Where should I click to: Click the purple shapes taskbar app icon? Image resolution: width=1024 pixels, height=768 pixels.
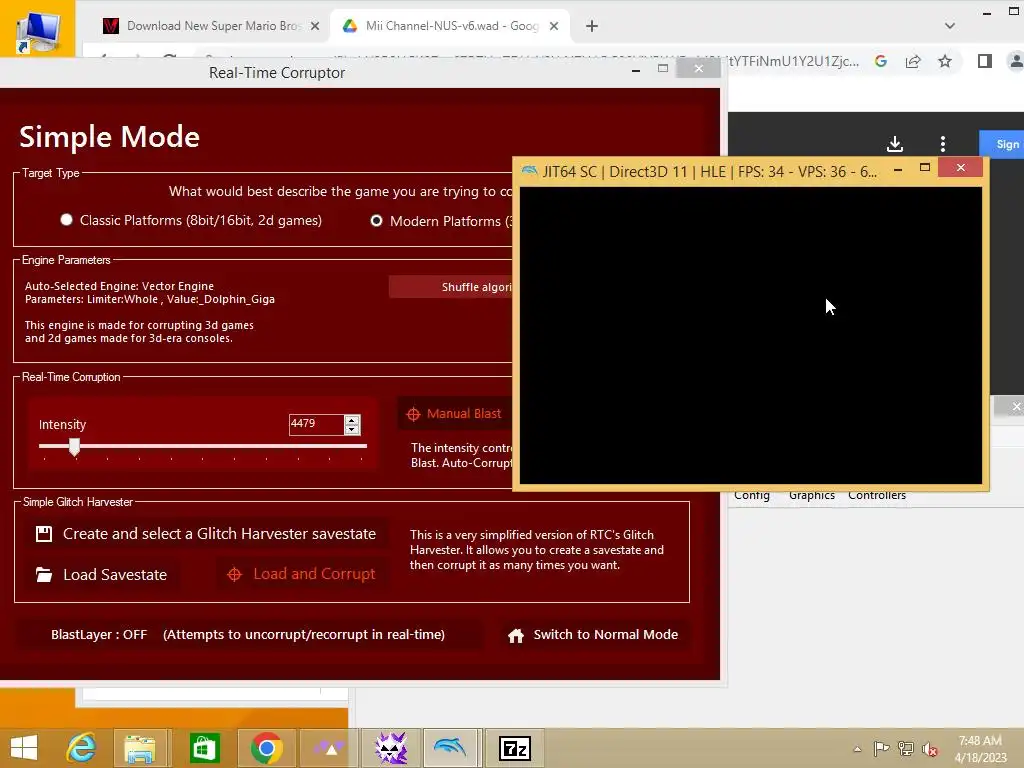click(328, 748)
